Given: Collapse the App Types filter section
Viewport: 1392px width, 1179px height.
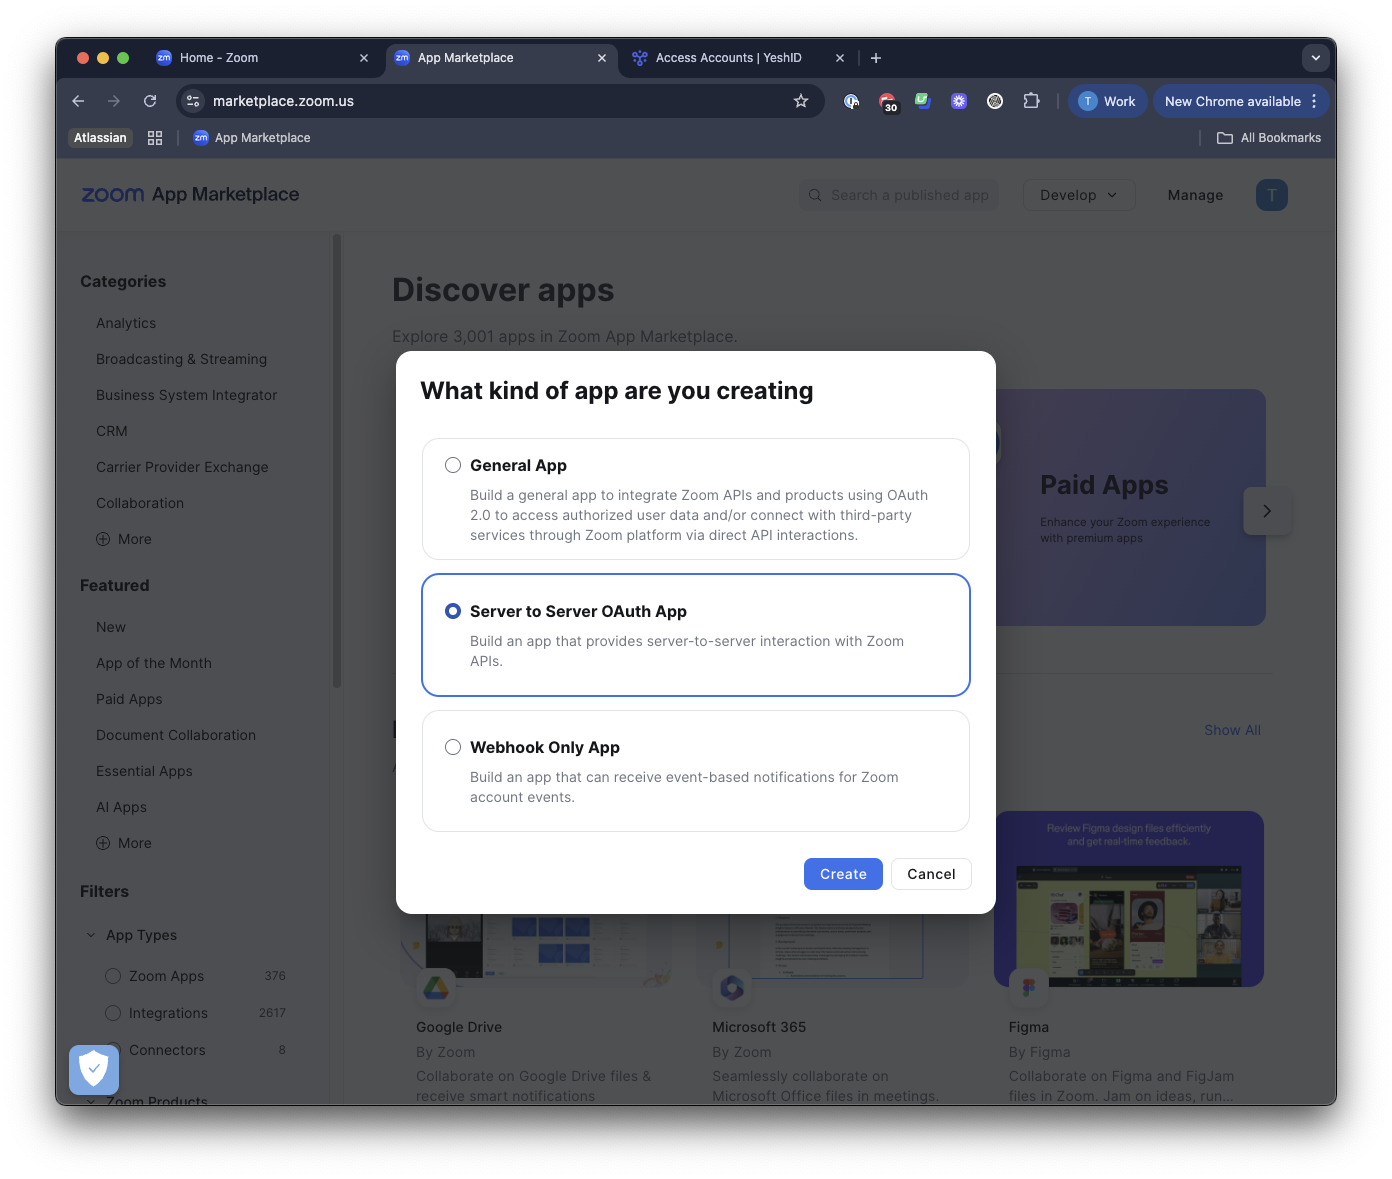Looking at the screenshot, I should (x=91, y=935).
